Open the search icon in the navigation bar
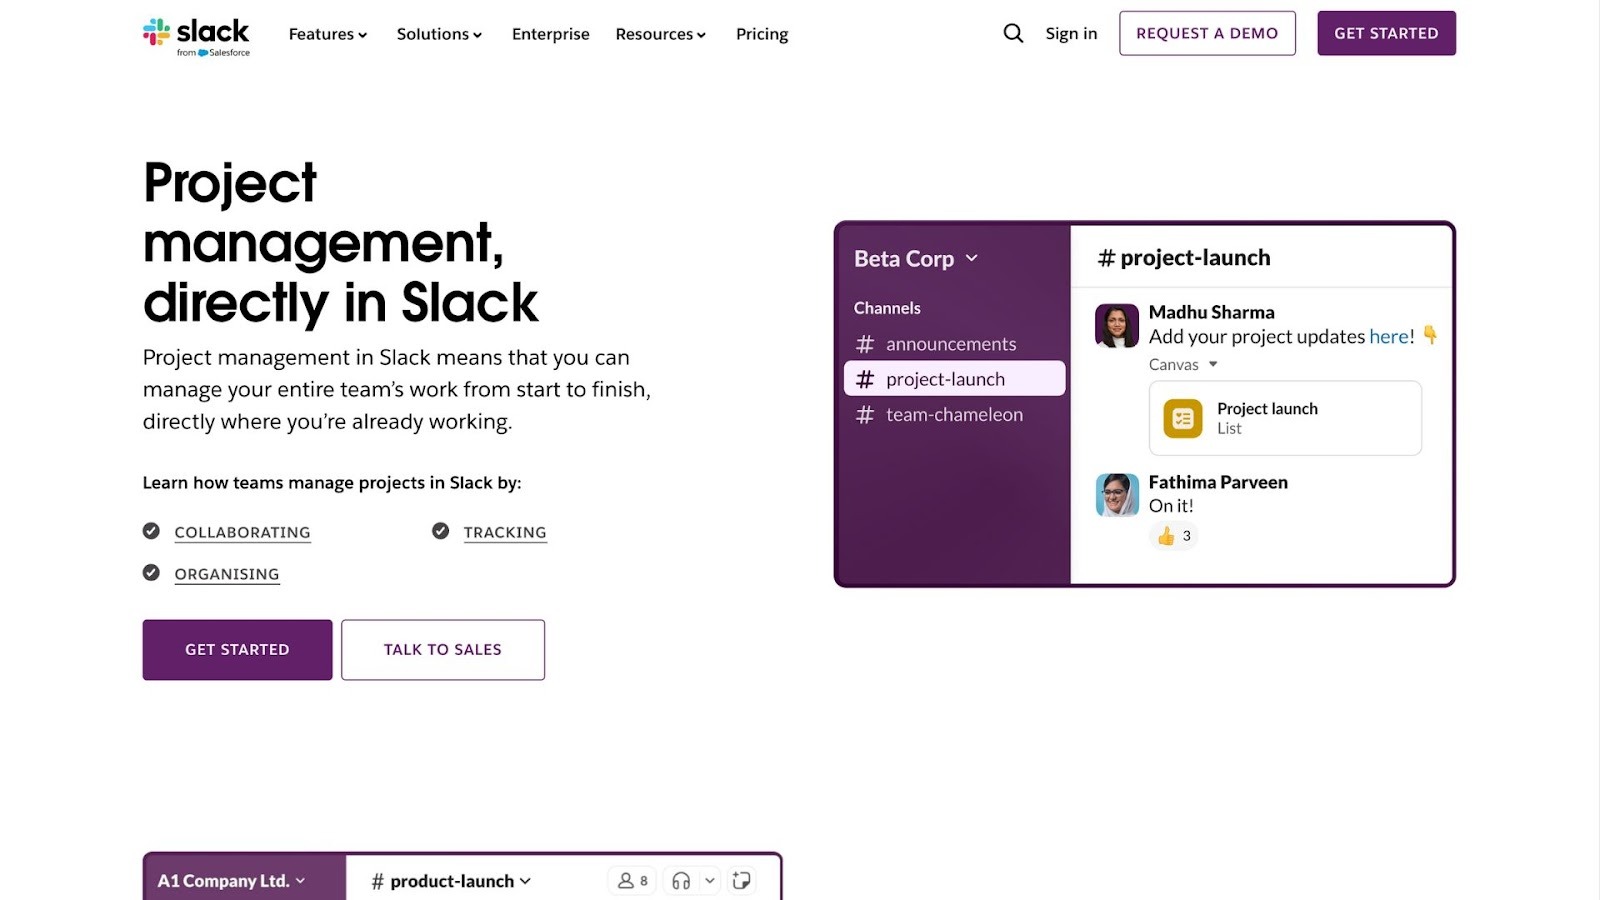1600x900 pixels. [x=1012, y=33]
